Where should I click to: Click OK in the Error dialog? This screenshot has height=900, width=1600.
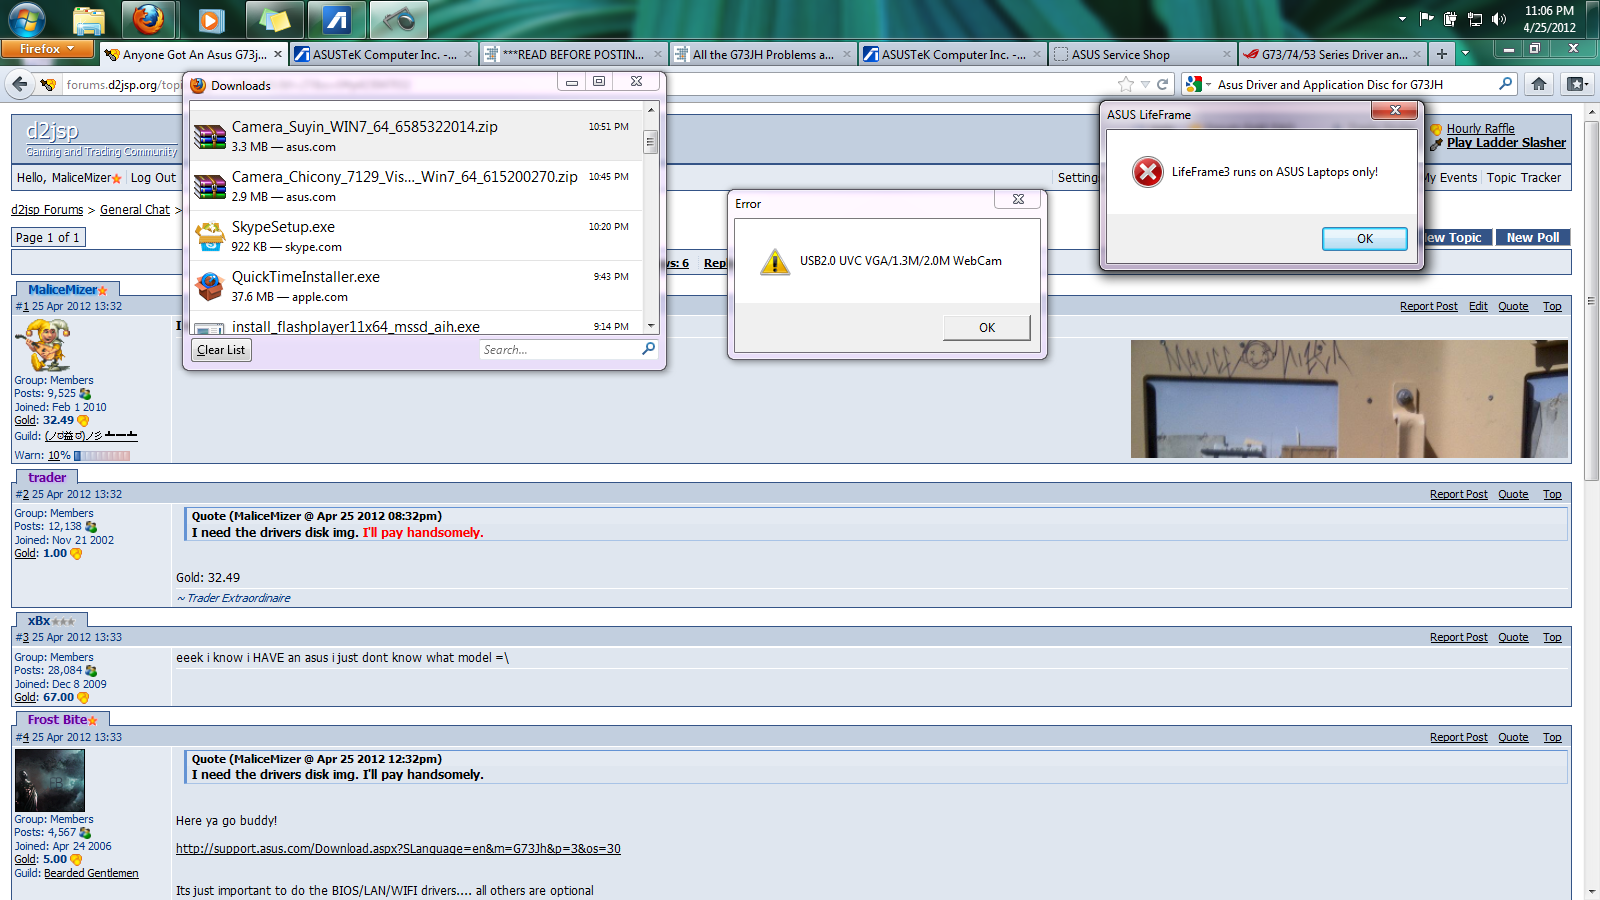tap(987, 328)
